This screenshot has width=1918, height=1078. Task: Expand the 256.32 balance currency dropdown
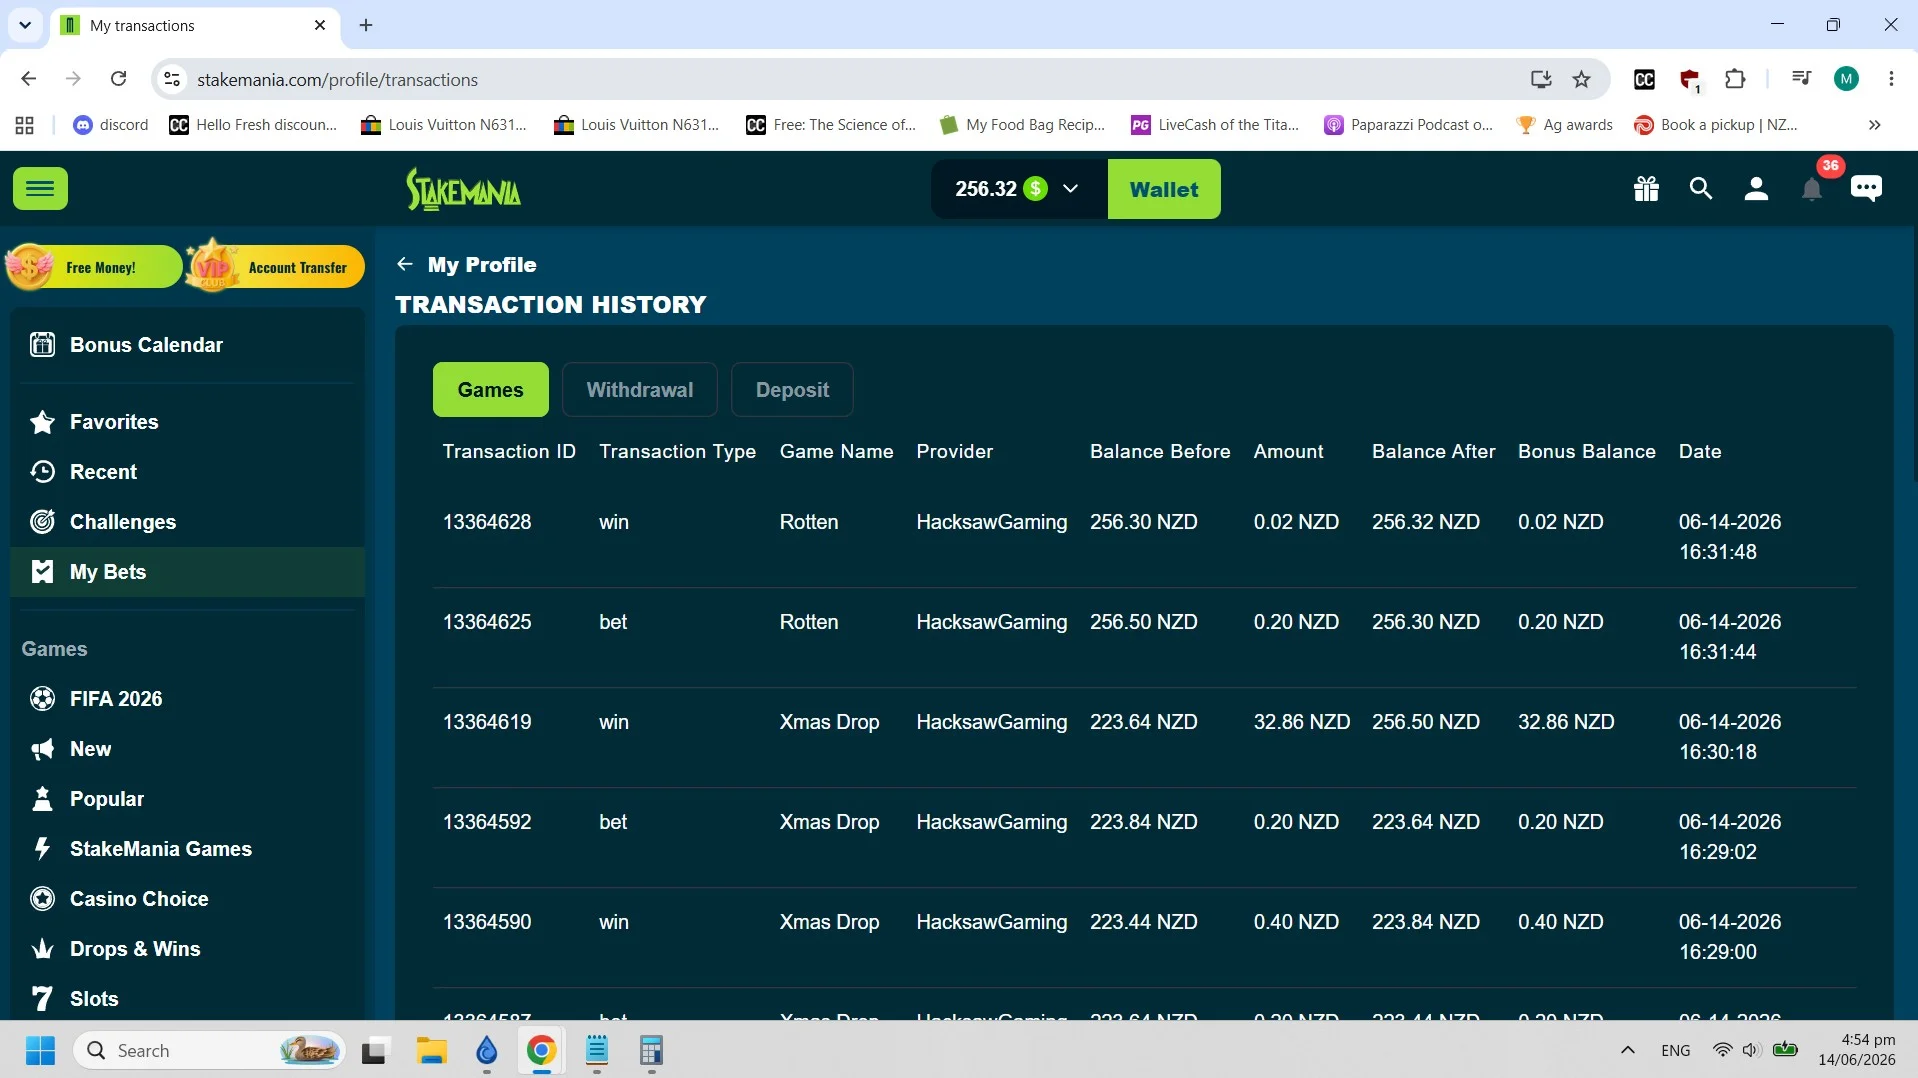tap(1070, 188)
